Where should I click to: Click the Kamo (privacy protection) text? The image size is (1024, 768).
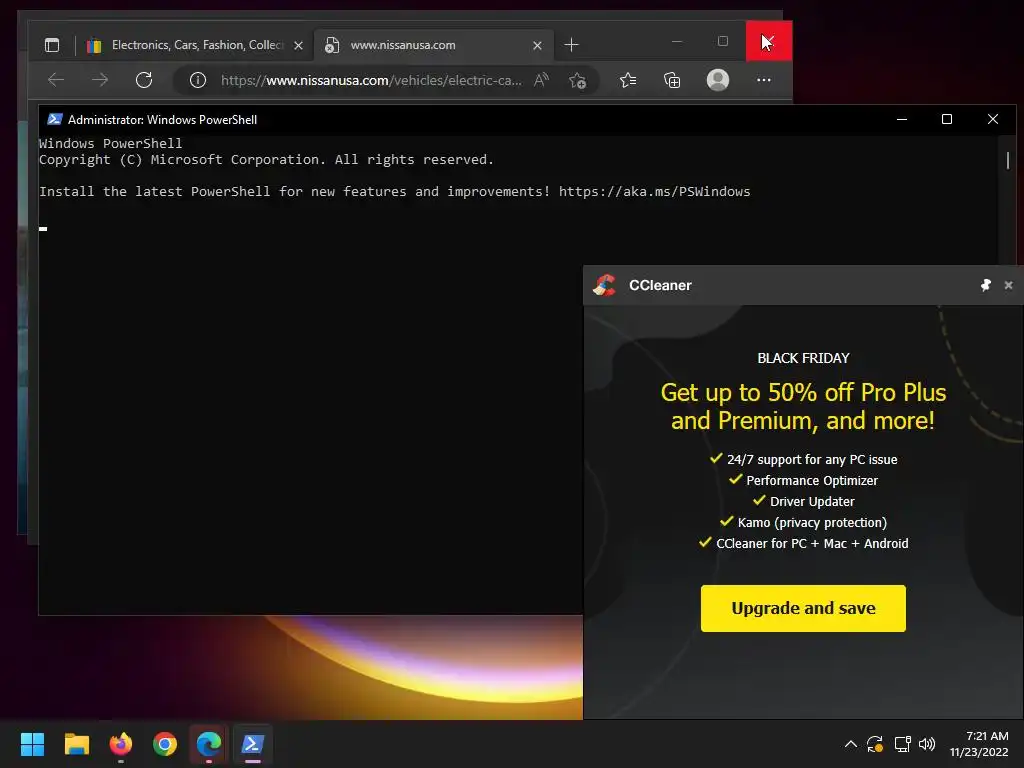[x=812, y=522]
